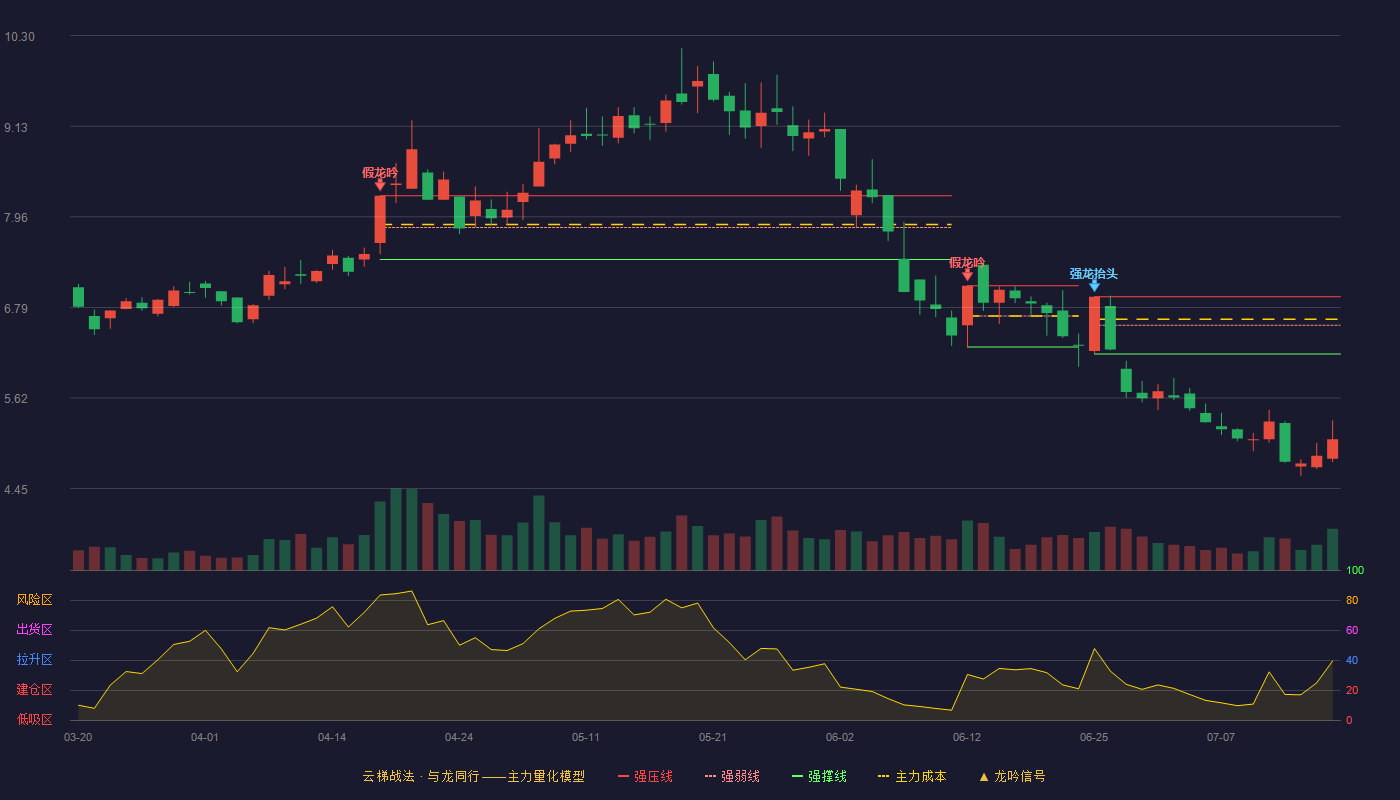
Task: Click the 建仓区 zone label
Action: [x=34, y=690]
